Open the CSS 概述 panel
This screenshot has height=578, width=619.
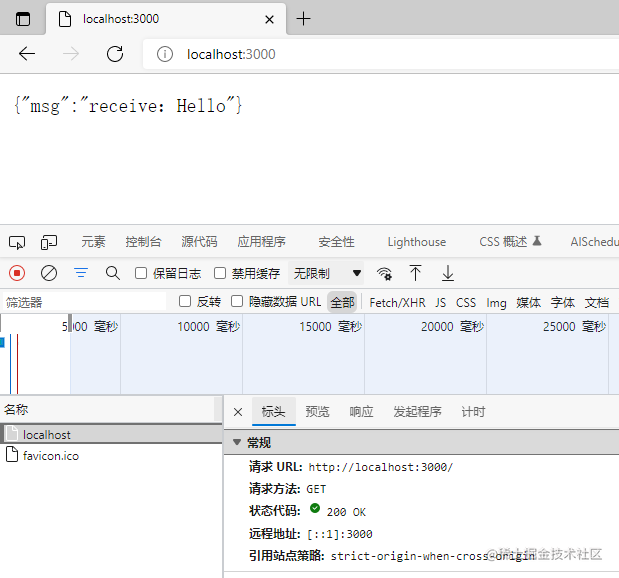click(503, 242)
